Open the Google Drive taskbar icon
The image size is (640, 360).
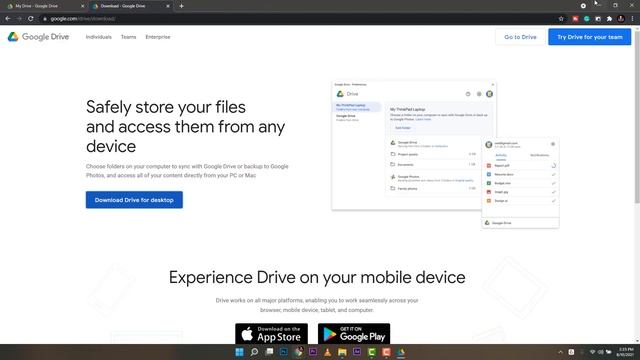[x=401, y=352]
